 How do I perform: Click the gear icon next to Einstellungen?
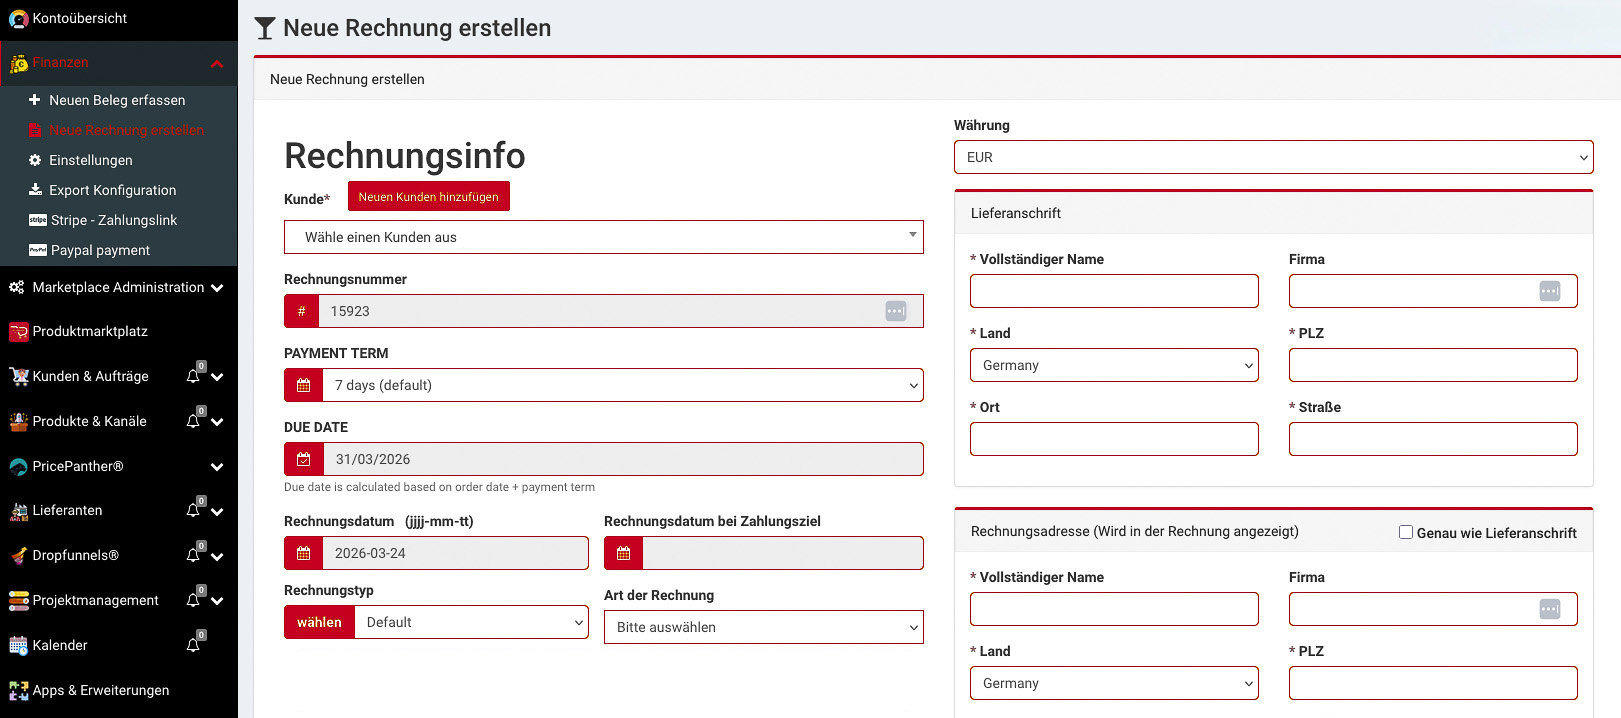(35, 160)
